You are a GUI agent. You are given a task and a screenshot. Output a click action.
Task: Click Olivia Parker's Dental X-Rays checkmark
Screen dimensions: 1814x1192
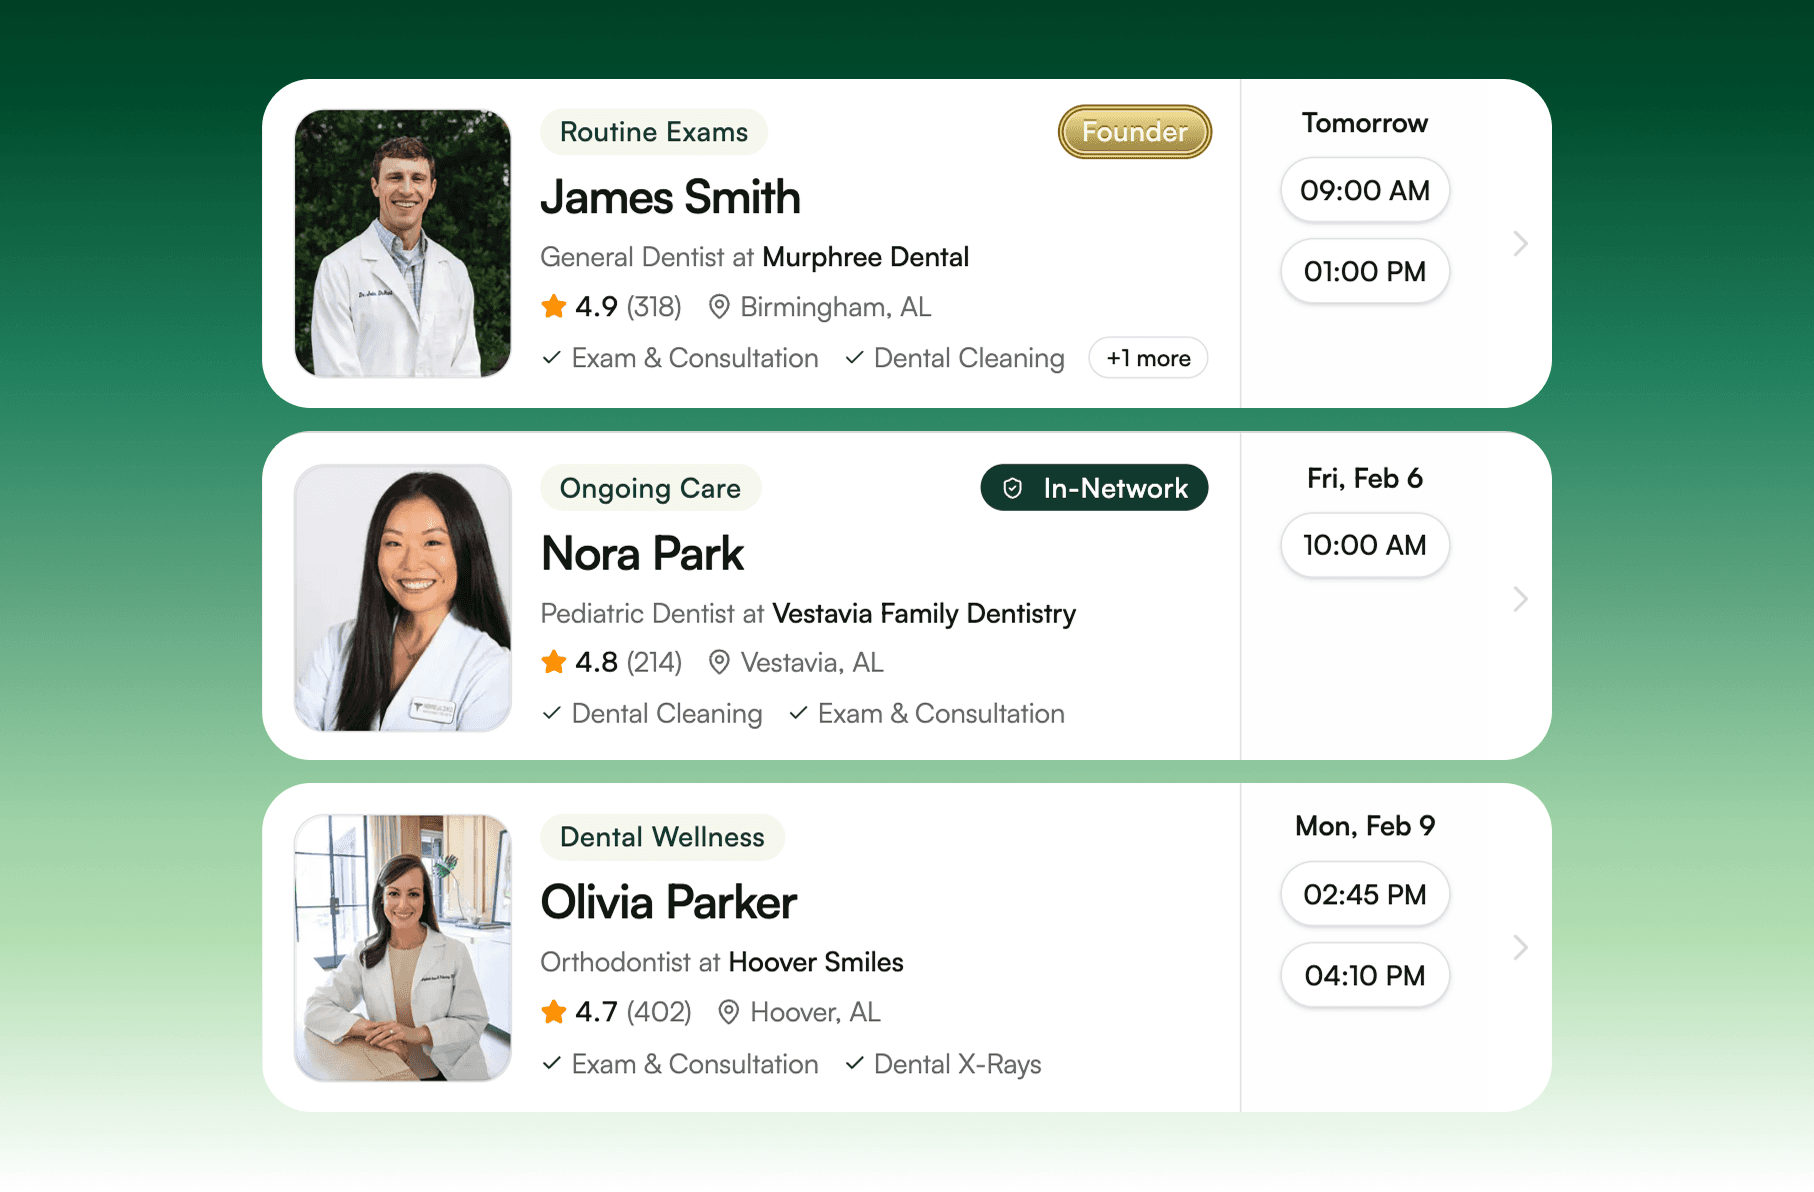(x=854, y=1064)
